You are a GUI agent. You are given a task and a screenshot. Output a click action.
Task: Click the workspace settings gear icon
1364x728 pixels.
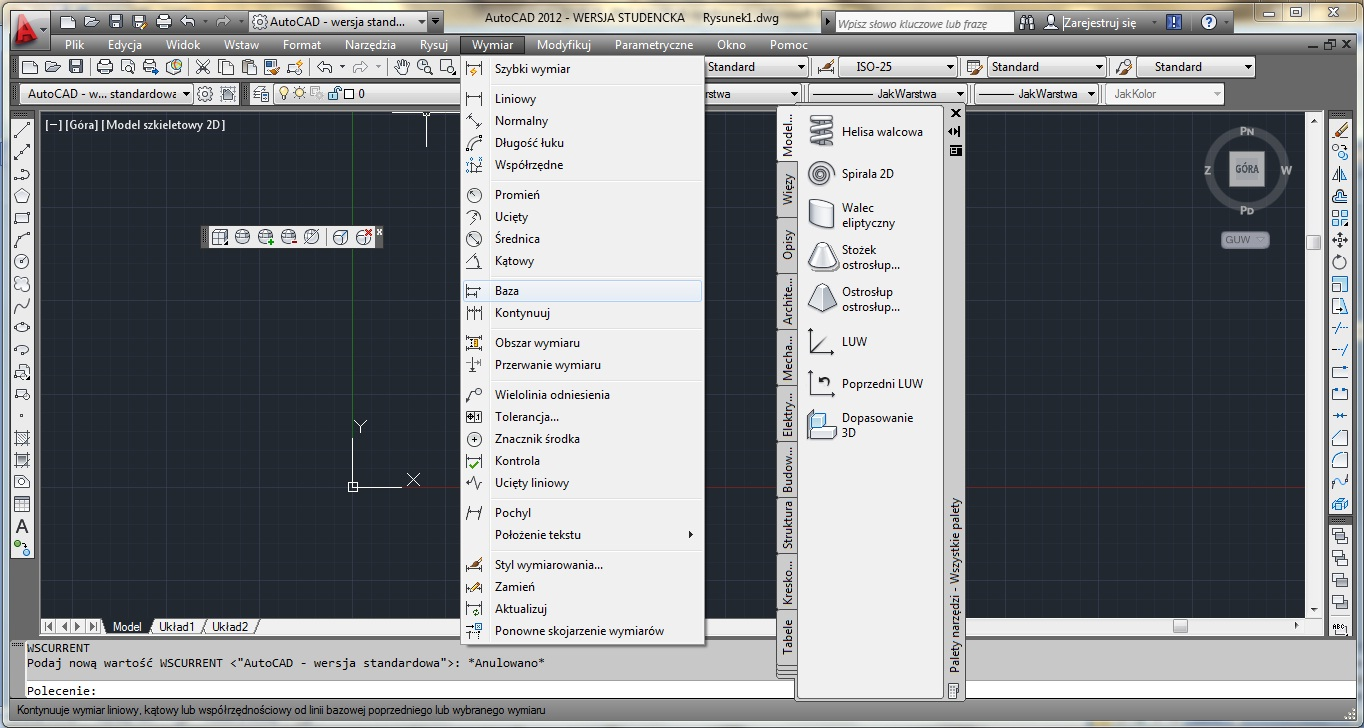205,94
